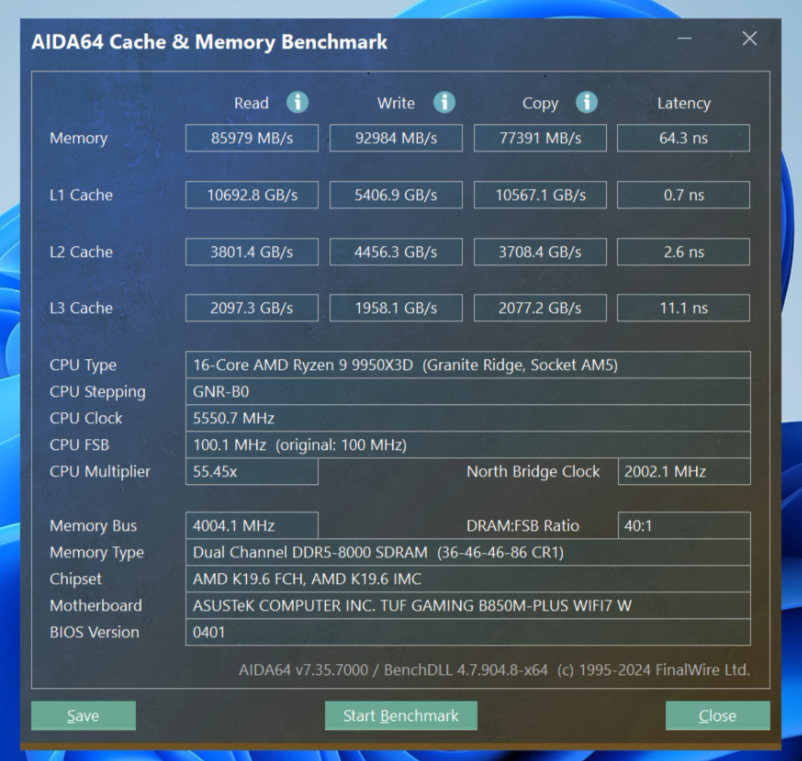Click the Read info icon

(x=297, y=103)
